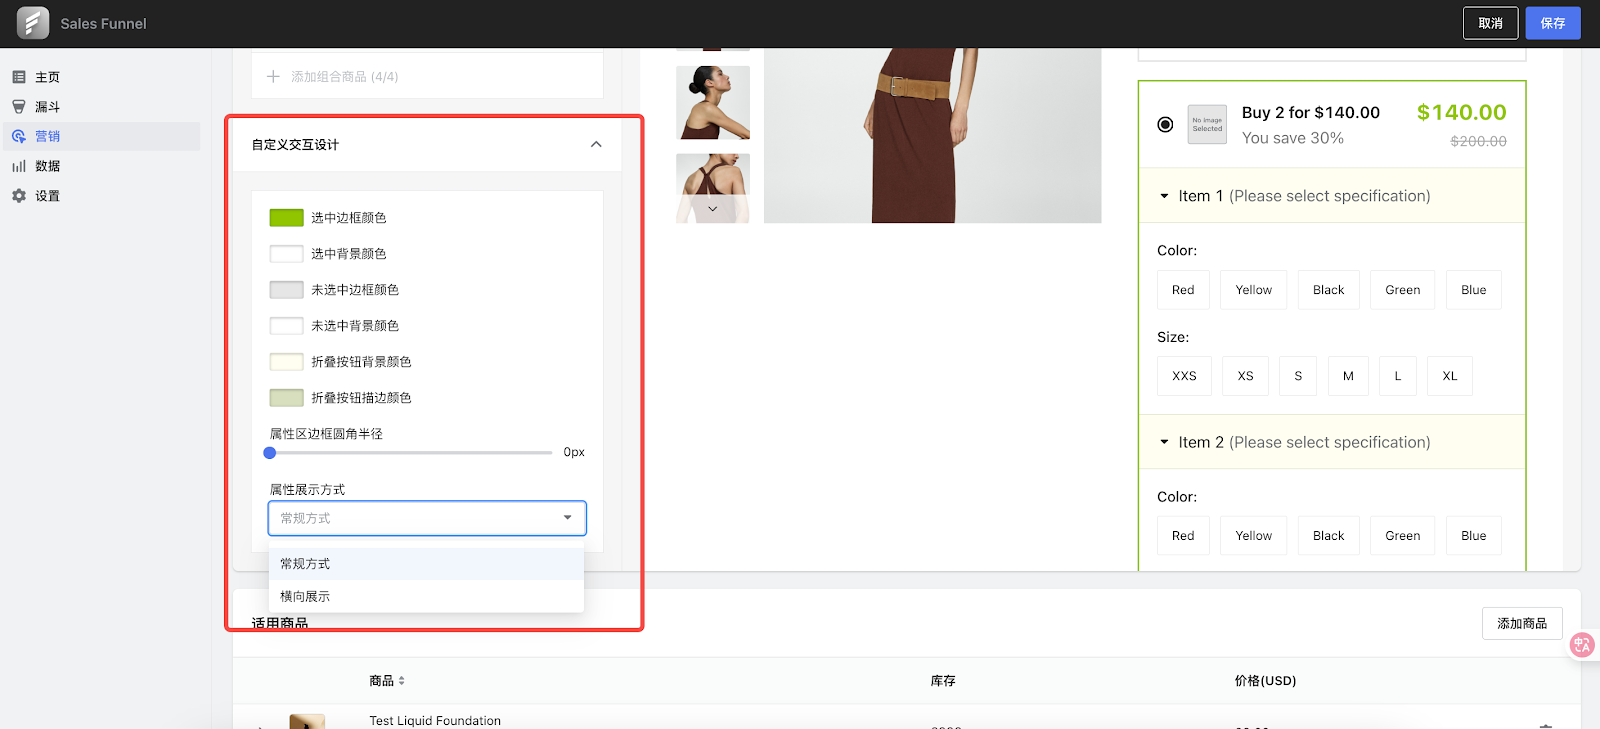Choose Blue color for Item 1

1474,290
